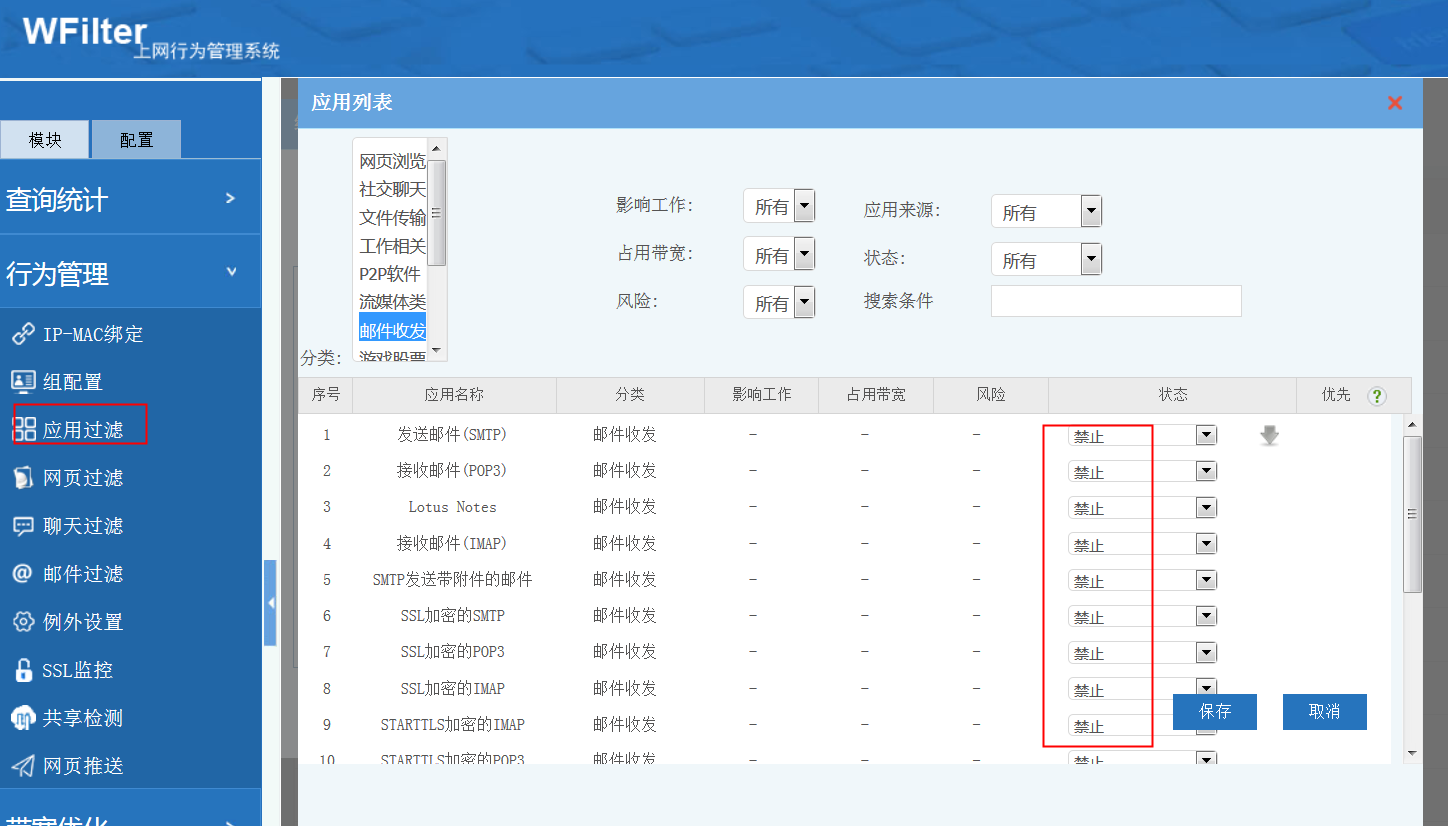Switch to the 配置 tab

point(136,140)
